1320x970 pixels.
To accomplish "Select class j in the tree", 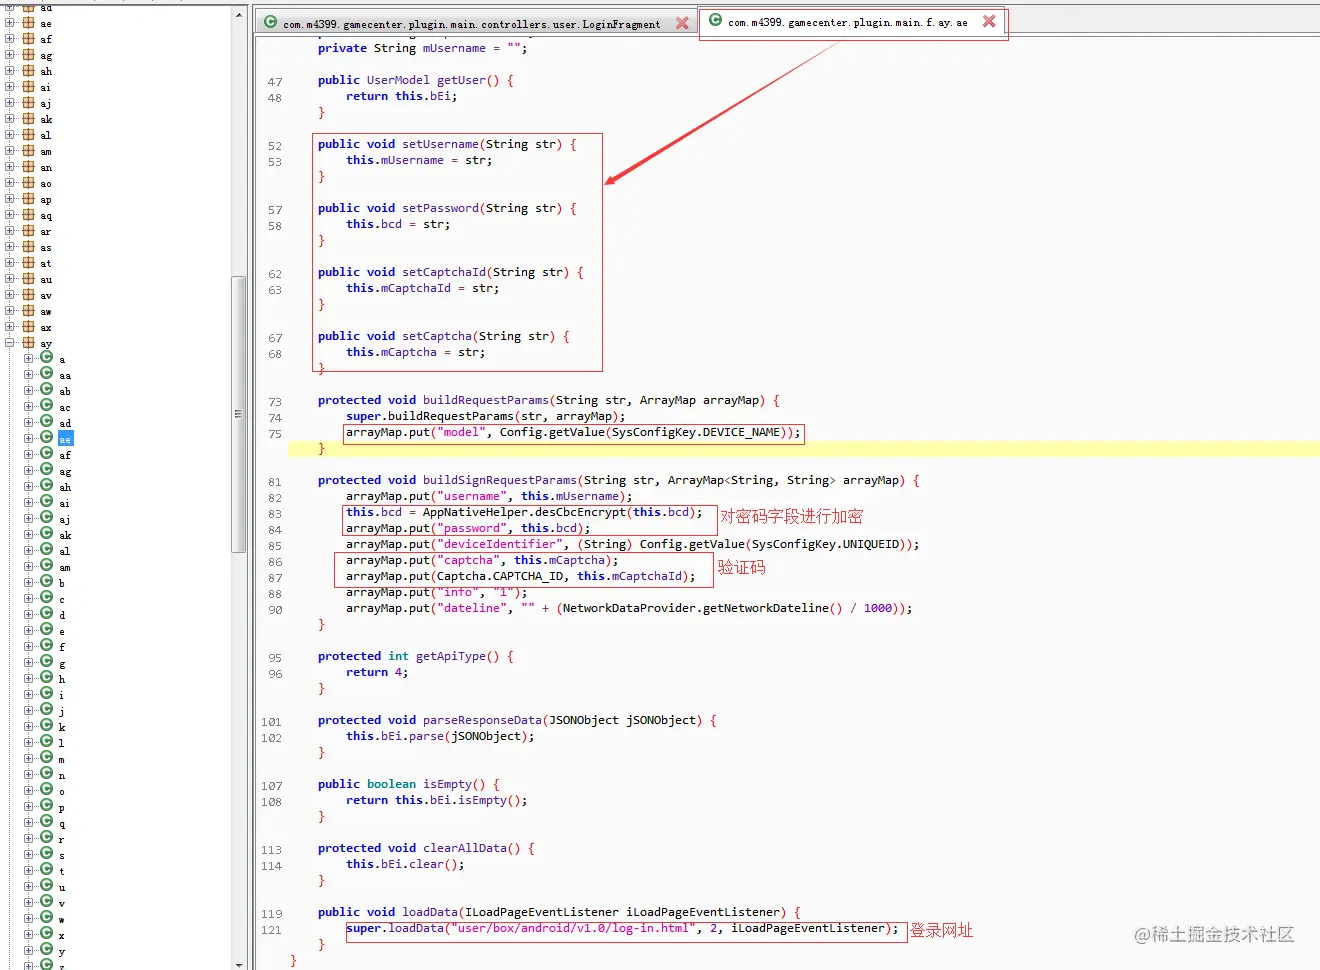I will tap(62, 711).
